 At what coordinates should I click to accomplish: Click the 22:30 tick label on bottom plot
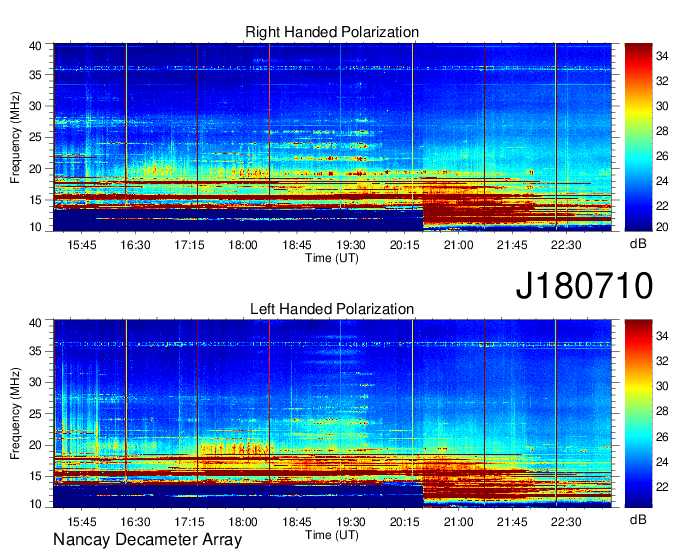(566, 522)
